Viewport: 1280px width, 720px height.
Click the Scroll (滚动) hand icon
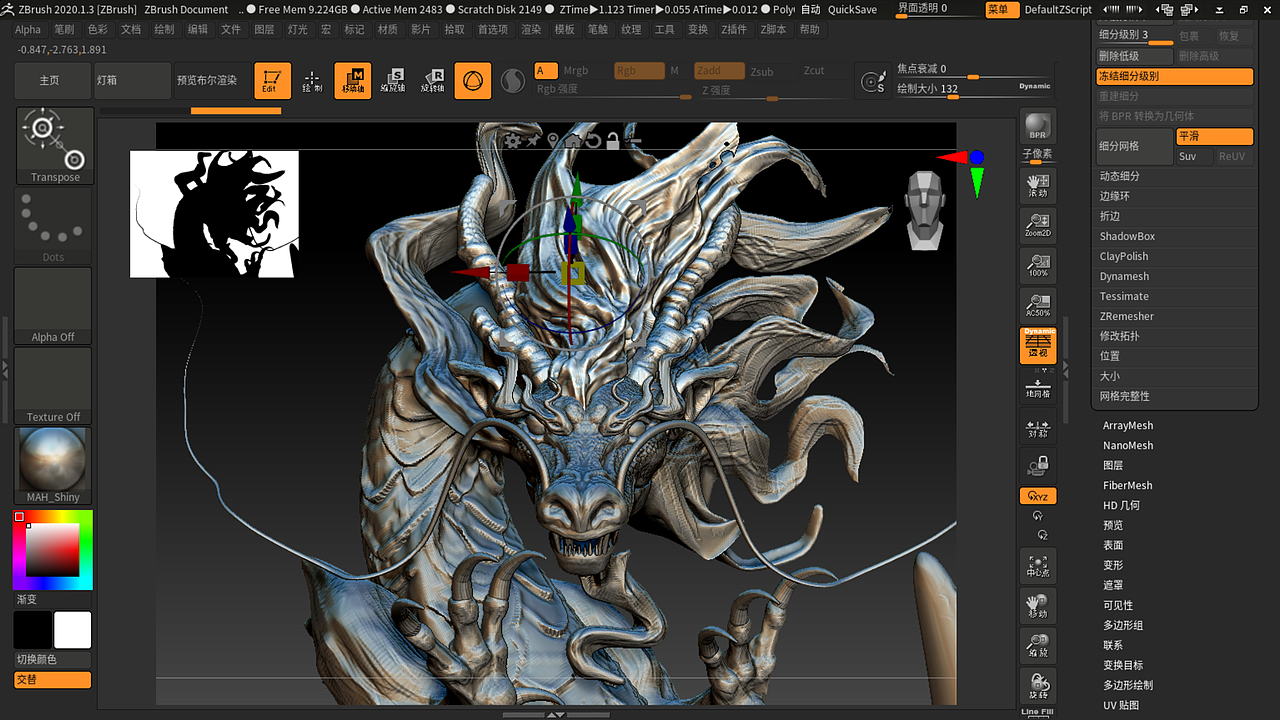[x=1038, y=185]
